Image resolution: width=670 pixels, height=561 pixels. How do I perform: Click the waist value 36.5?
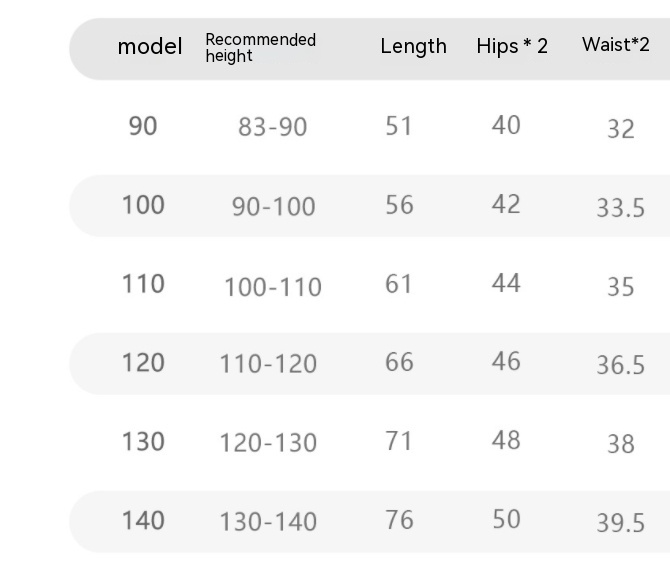[x=620, y=365]
